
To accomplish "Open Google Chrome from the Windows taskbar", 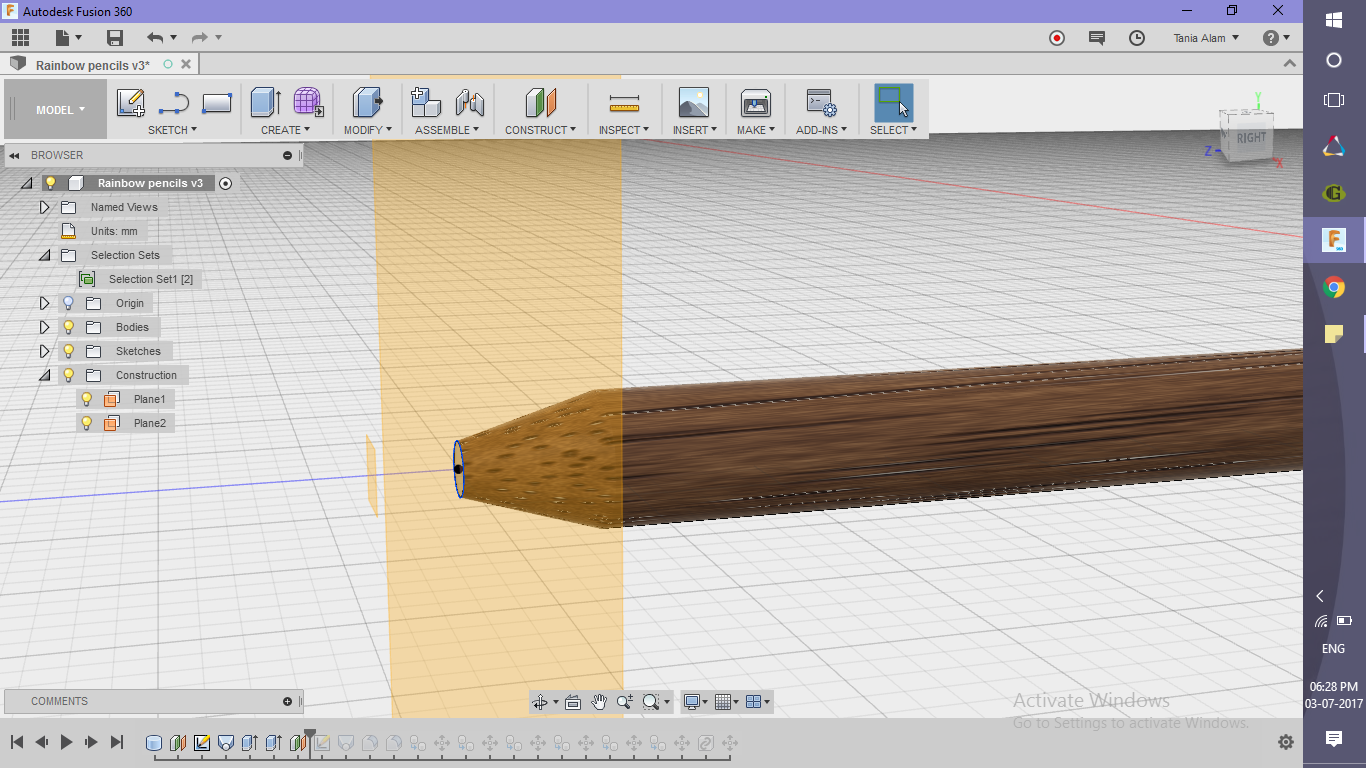I will (1334, 288).
